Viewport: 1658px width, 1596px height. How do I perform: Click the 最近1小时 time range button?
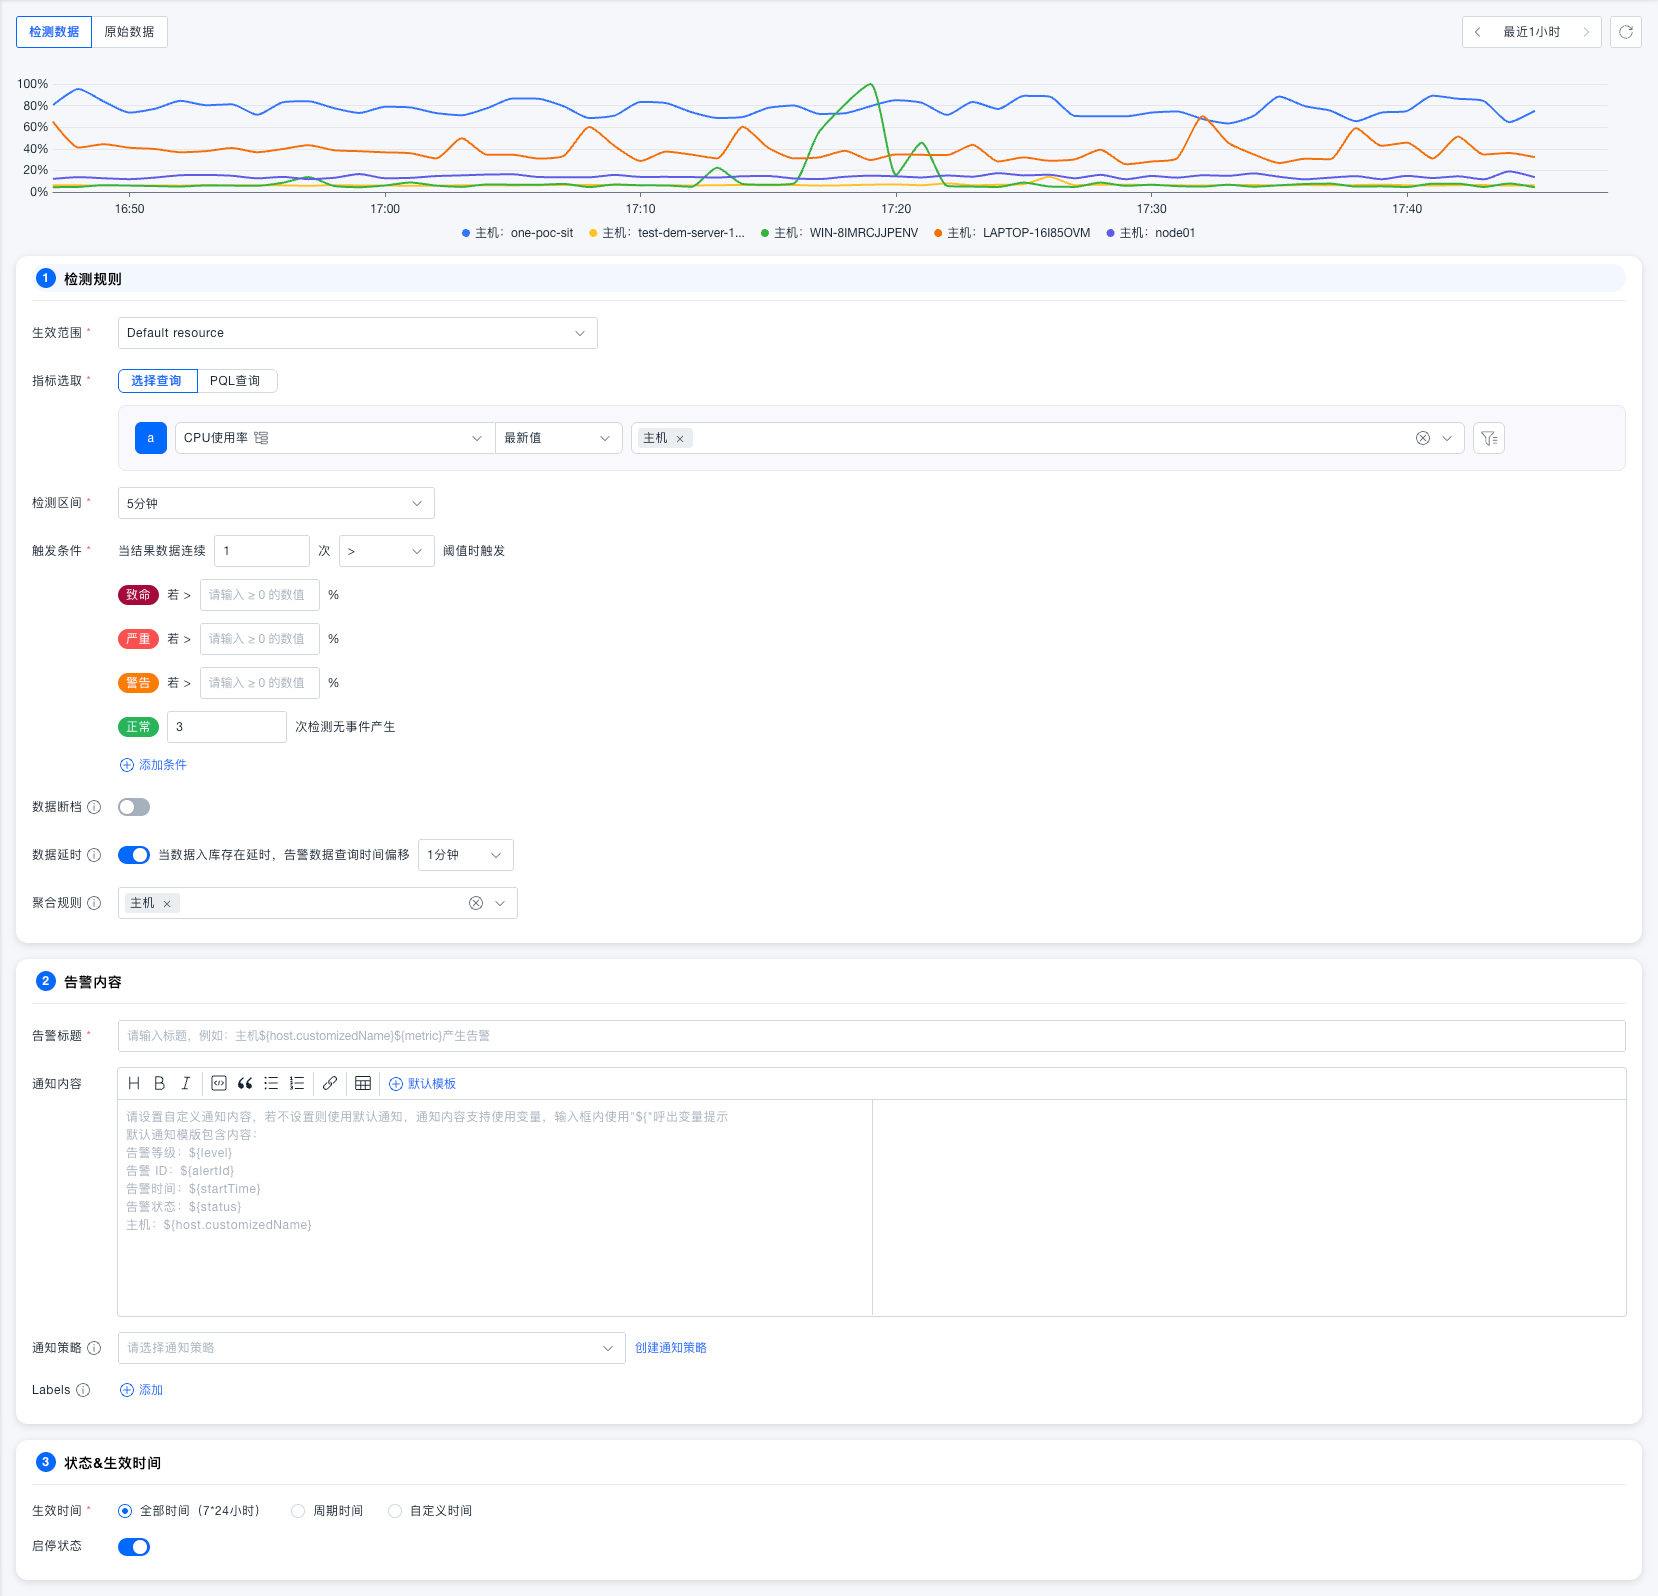(1532, 32)
